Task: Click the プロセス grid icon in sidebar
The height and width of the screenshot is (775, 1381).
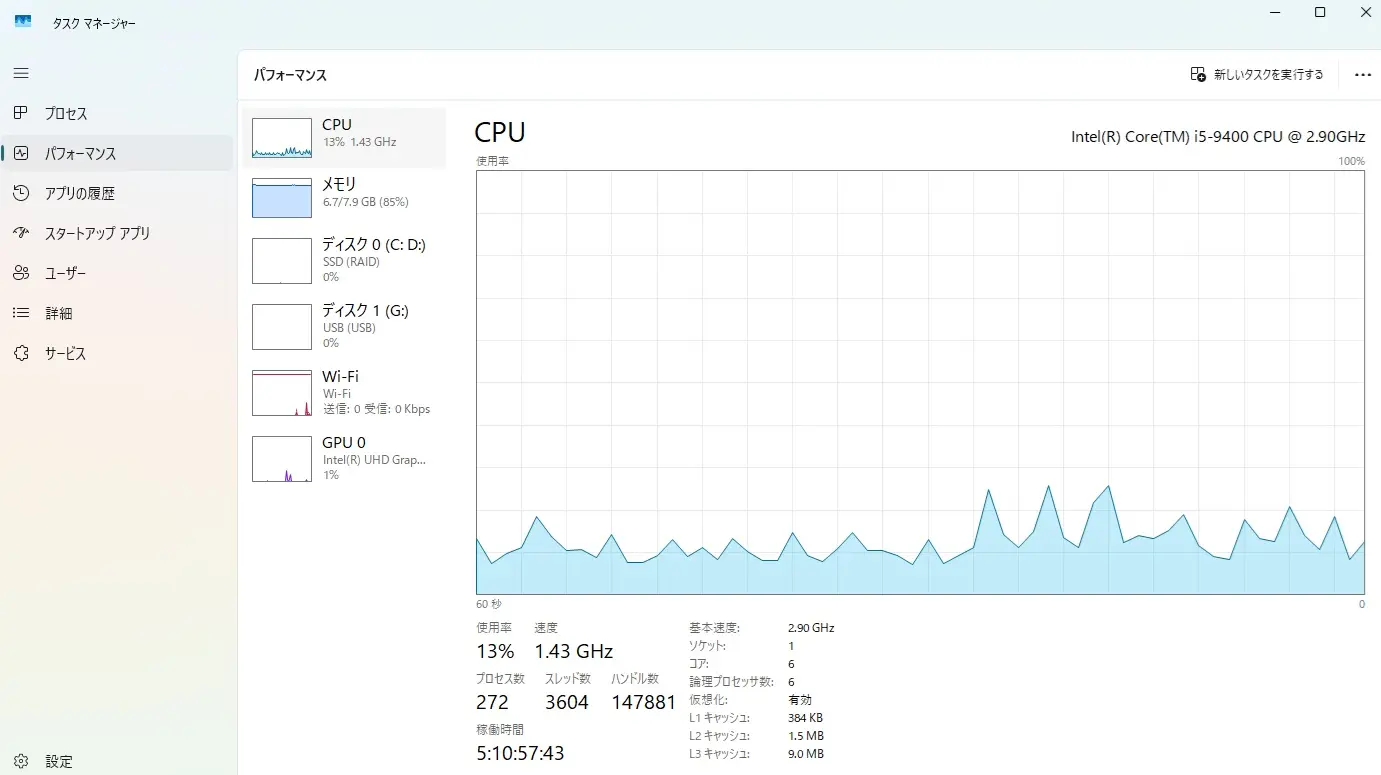Action: pyautogui.click(x=21, y=113)
